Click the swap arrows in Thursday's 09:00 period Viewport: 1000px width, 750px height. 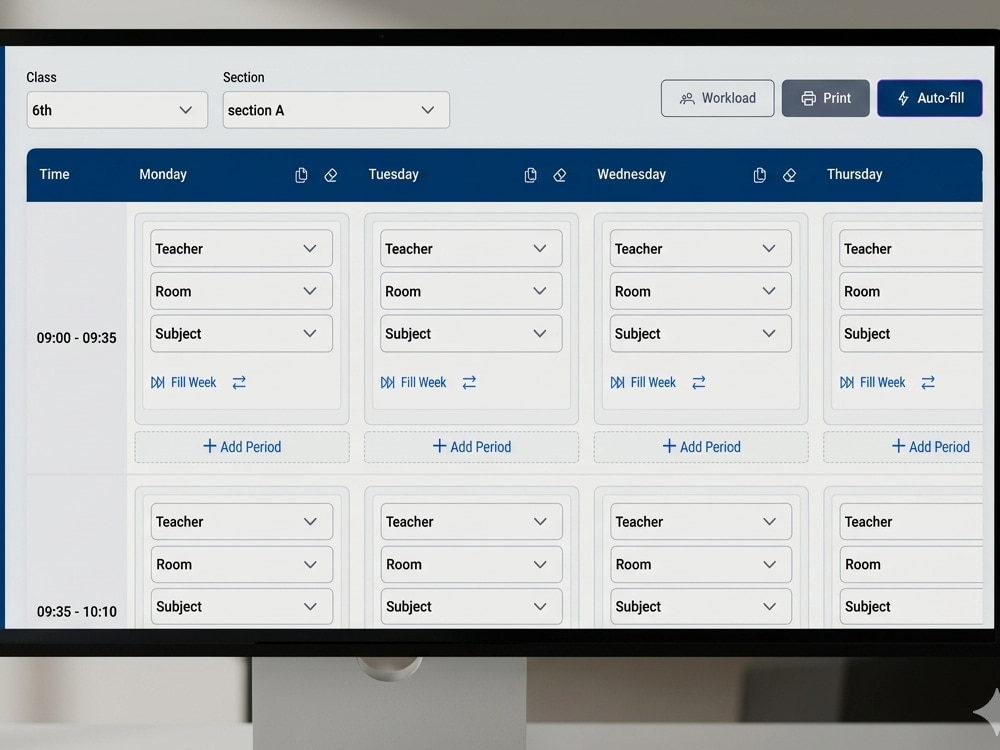(928, 382)
